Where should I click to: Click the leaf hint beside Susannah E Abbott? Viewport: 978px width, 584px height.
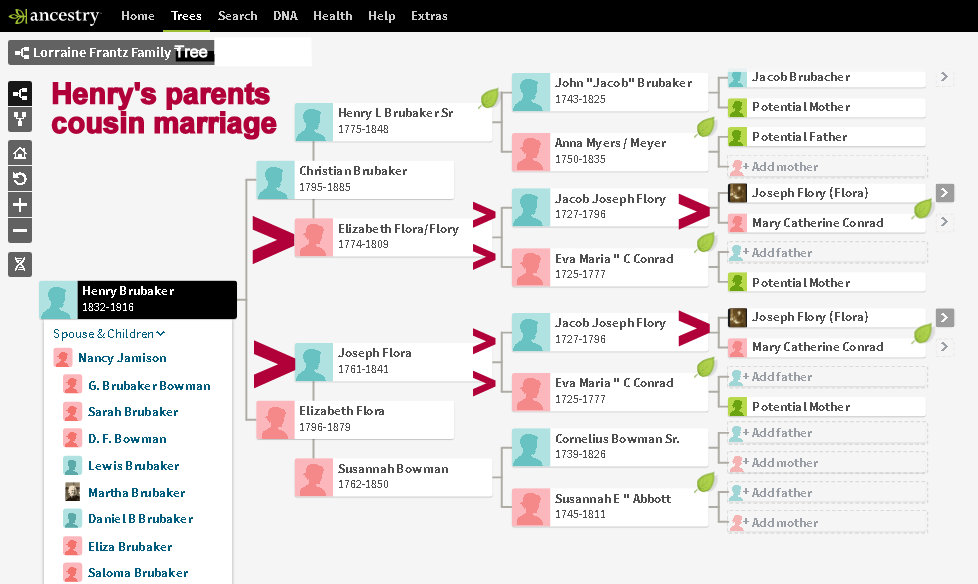click(705, 483)
